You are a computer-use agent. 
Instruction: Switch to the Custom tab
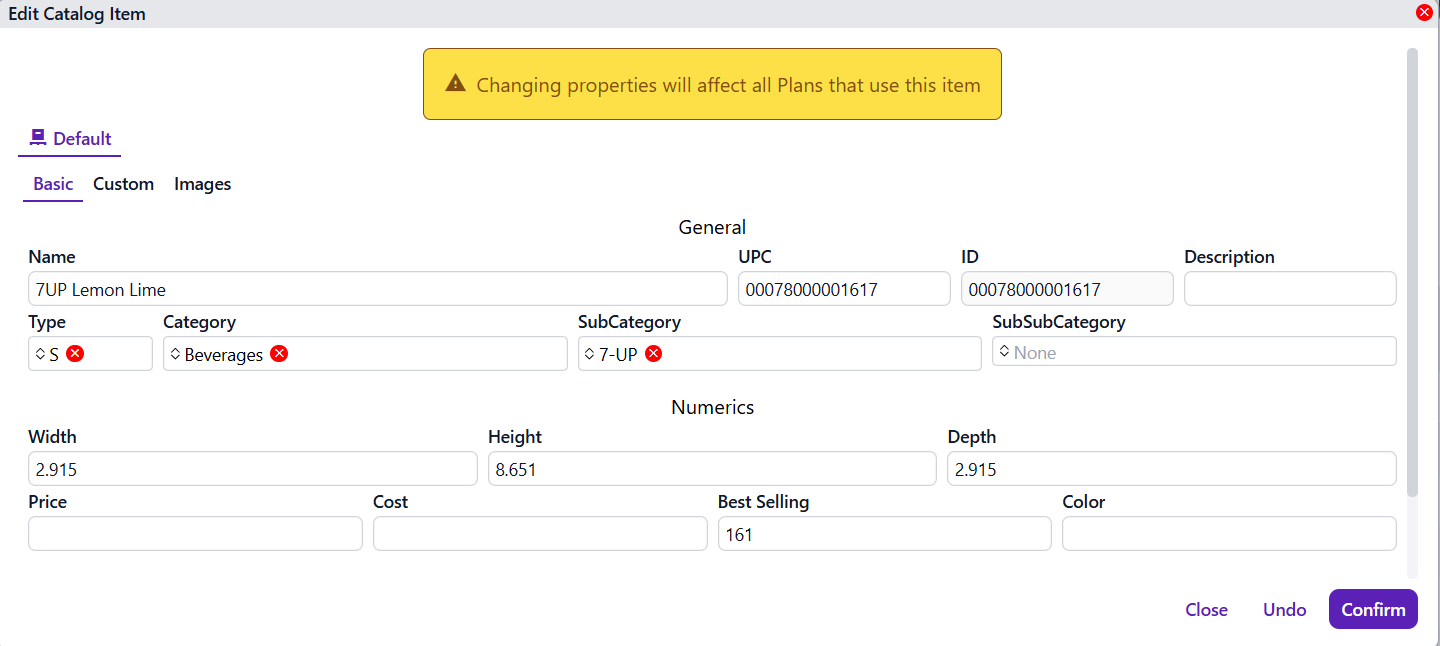123,184
